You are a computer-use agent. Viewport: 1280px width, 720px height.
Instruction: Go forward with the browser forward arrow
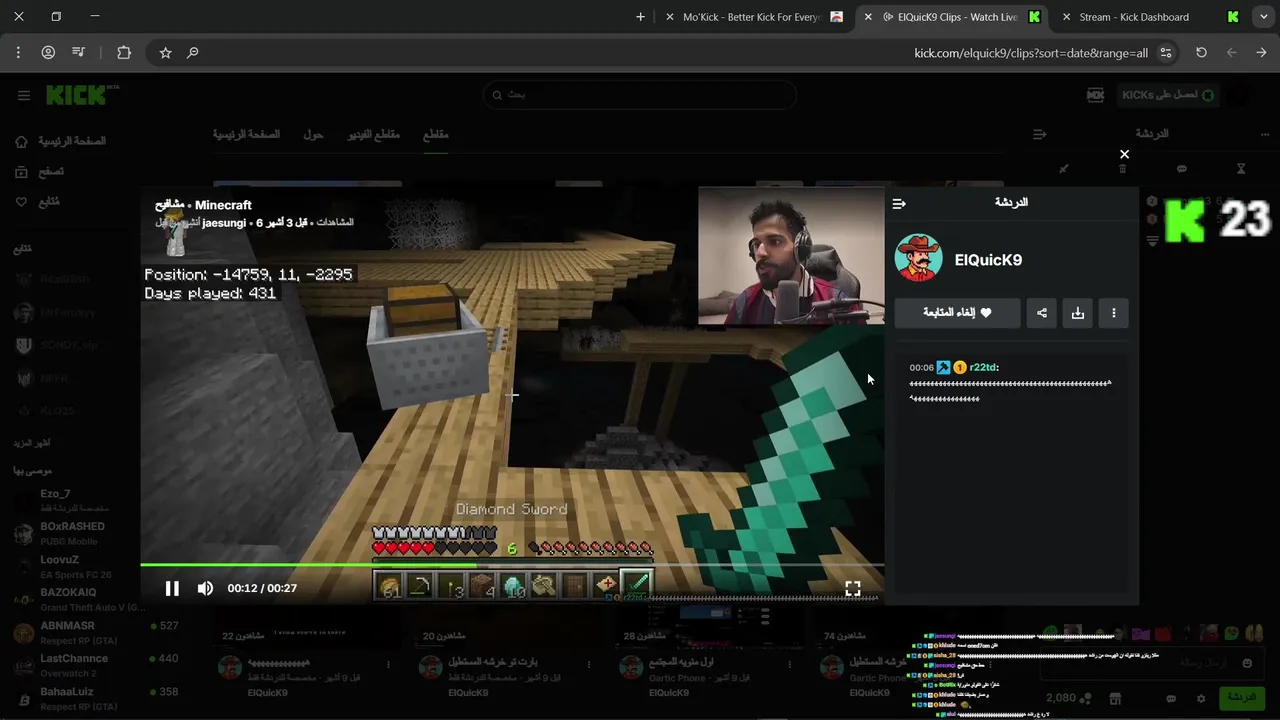(x=1231, y=53)
